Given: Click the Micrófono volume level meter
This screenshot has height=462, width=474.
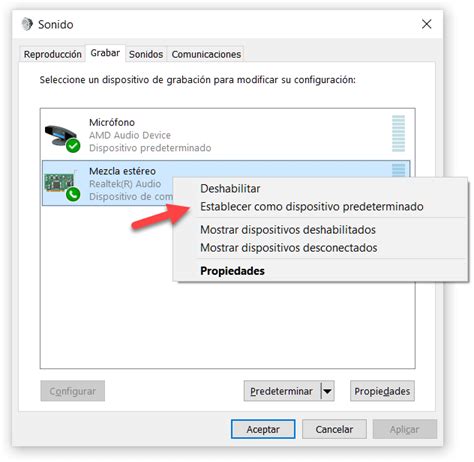Looking at the screenshot, I should (x=398, y=133).
